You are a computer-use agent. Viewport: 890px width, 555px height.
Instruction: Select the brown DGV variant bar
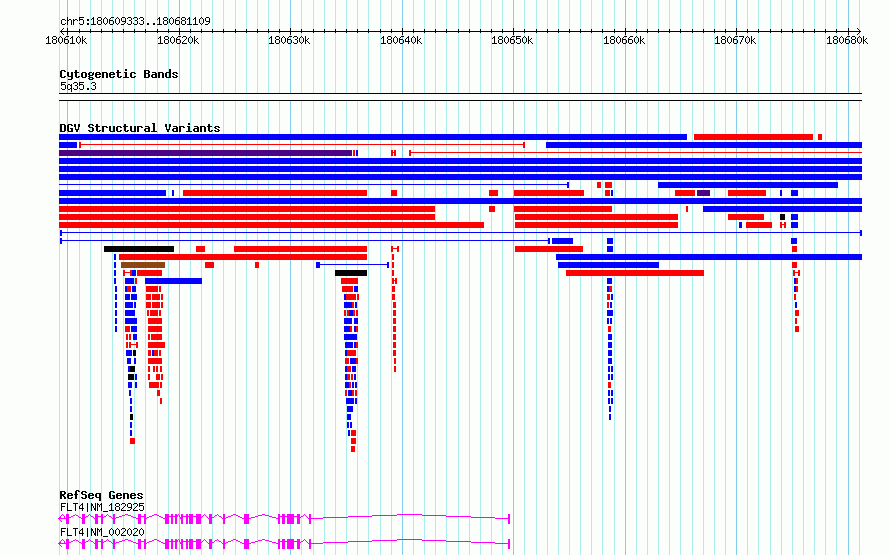143,265
